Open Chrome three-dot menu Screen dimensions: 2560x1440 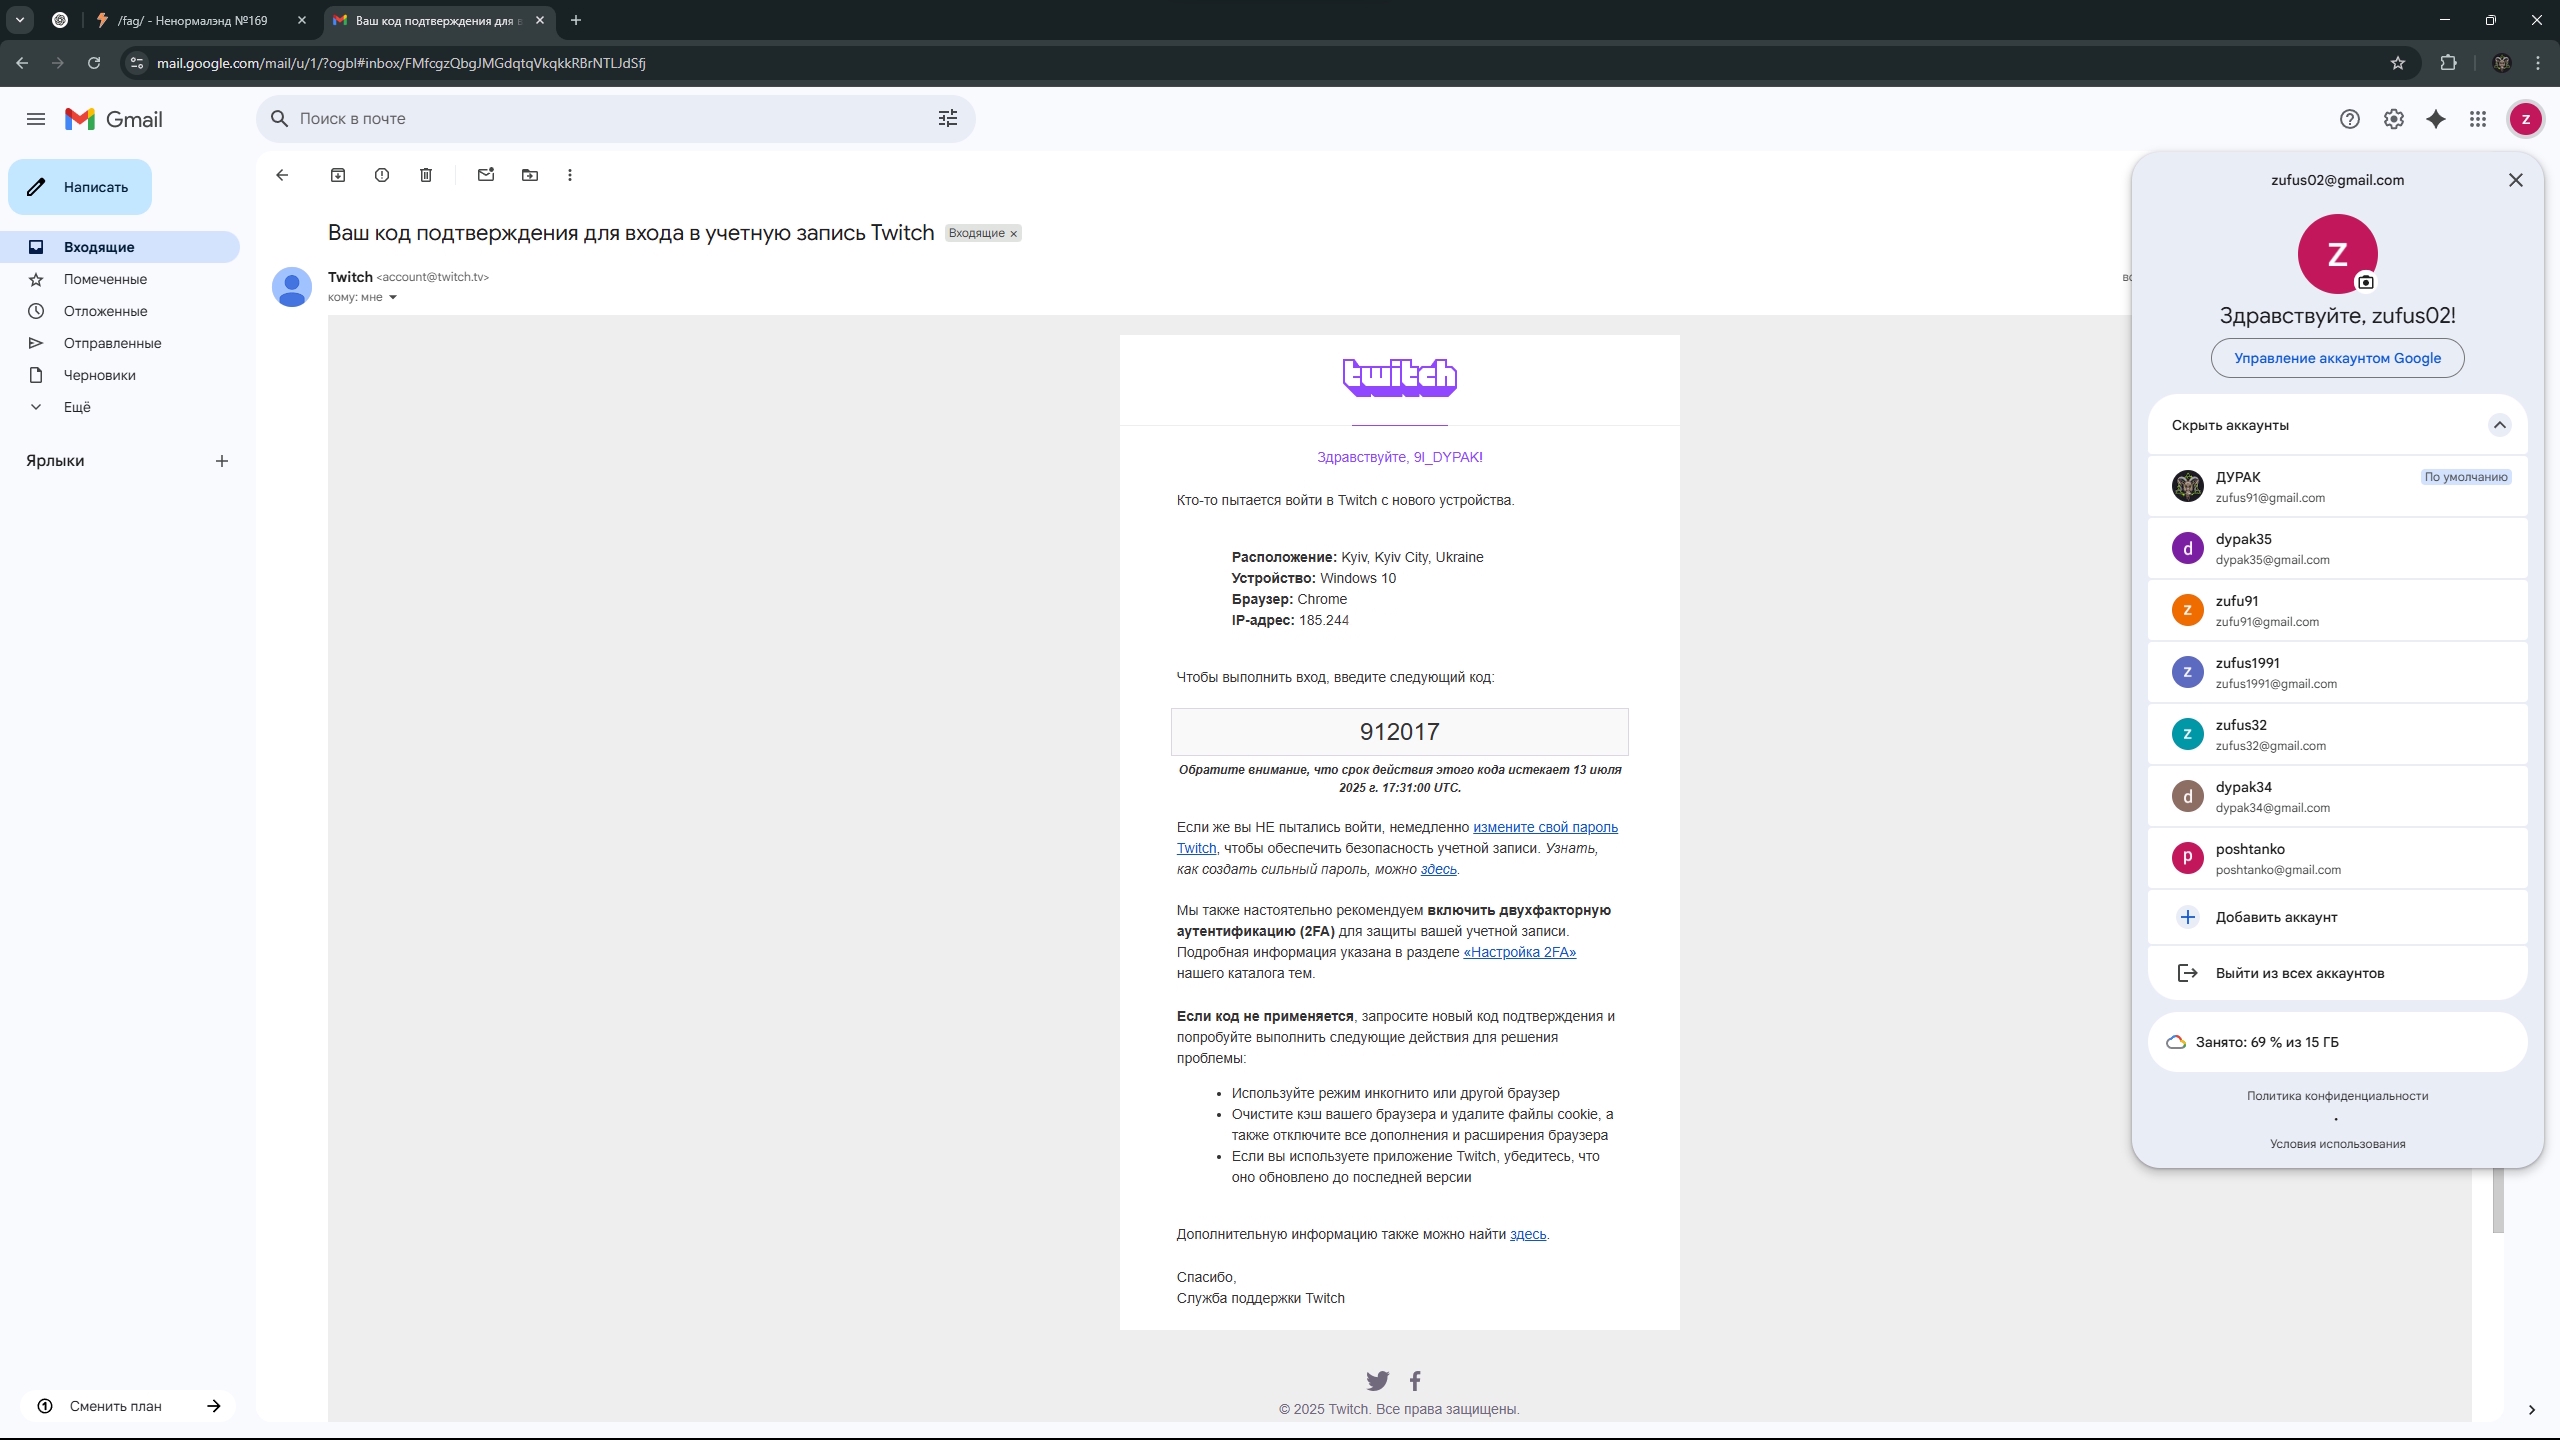tap(2538, 63)
